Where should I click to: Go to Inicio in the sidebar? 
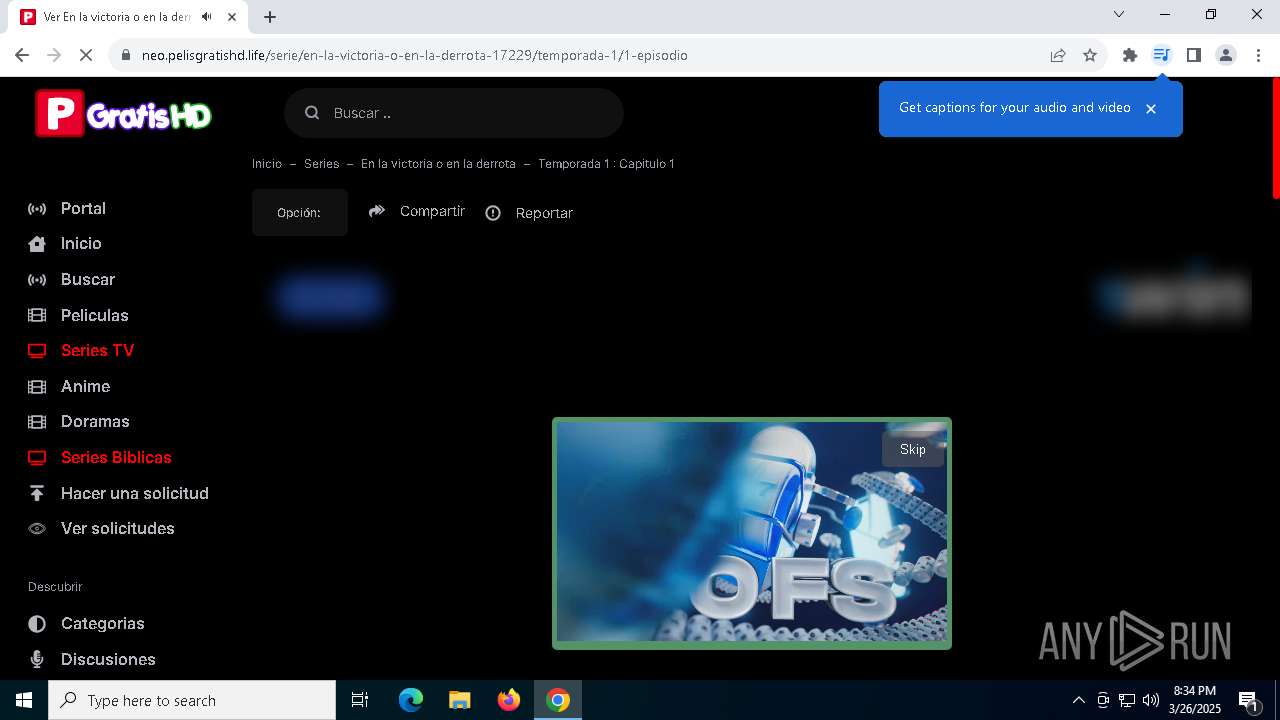pos(81,243)
